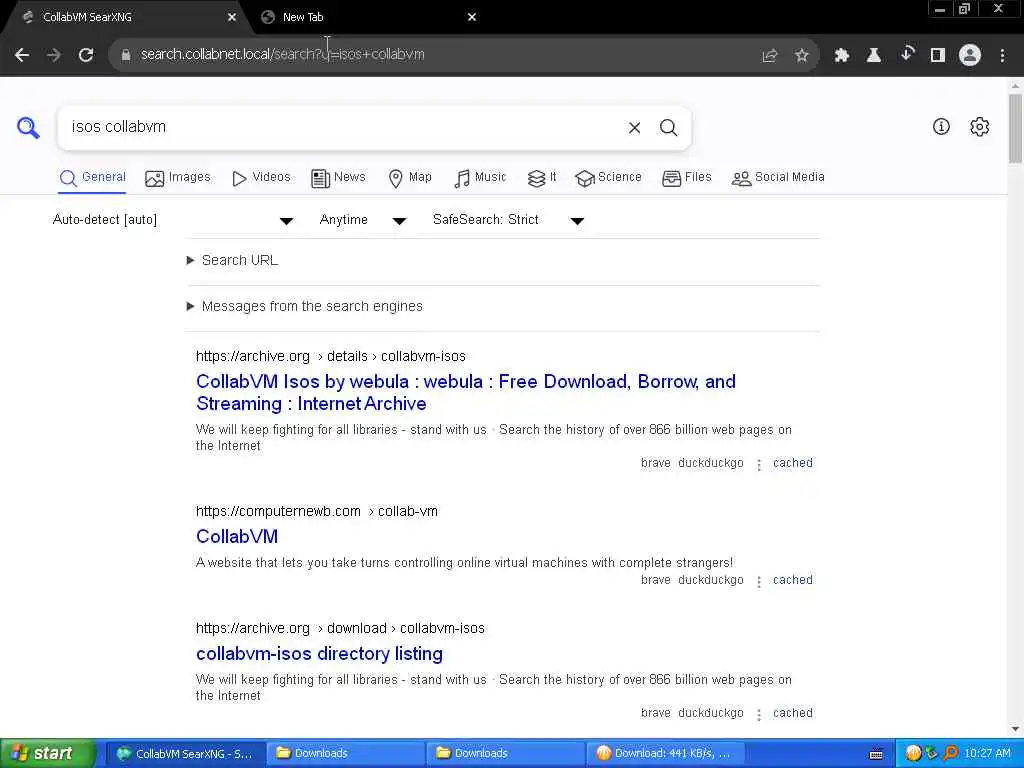Open cached link for directory listing result
This screenshot has width=1024, height=768.
point(793,713)
